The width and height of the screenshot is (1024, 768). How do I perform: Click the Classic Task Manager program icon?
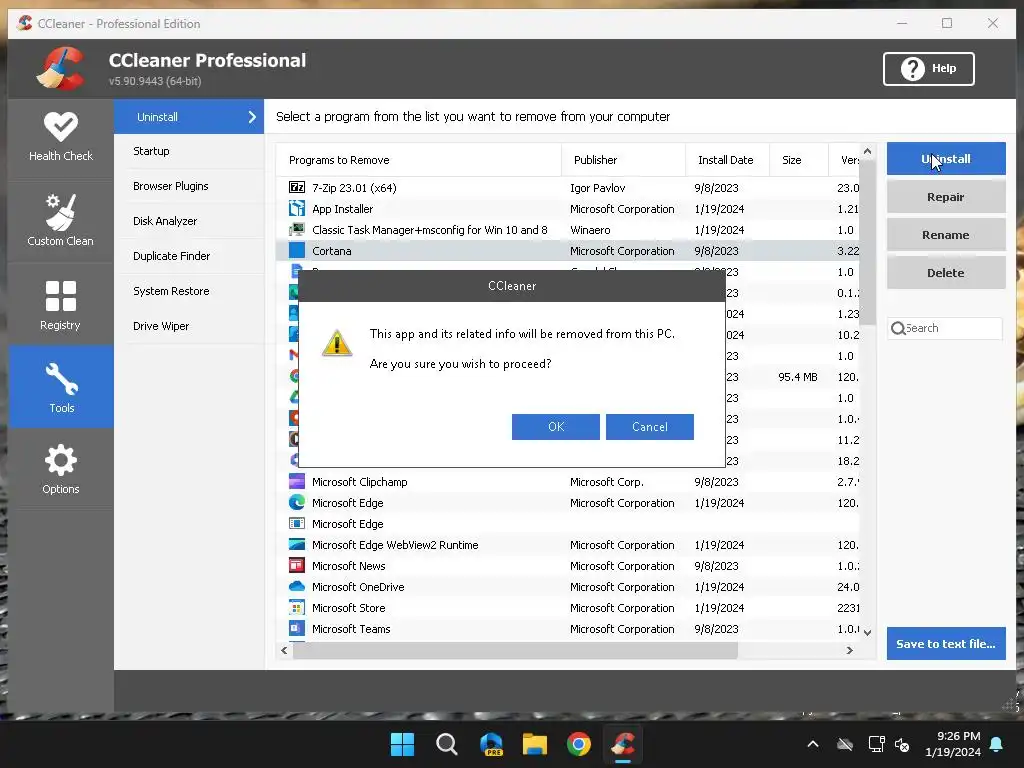click(x=296, y=229)
